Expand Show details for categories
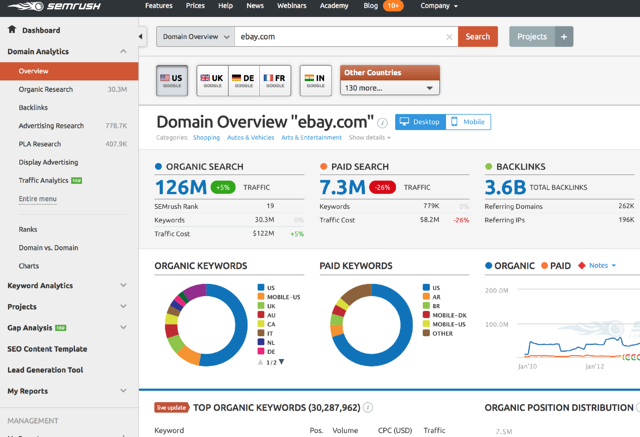640x437 pixels. point(369,138)
